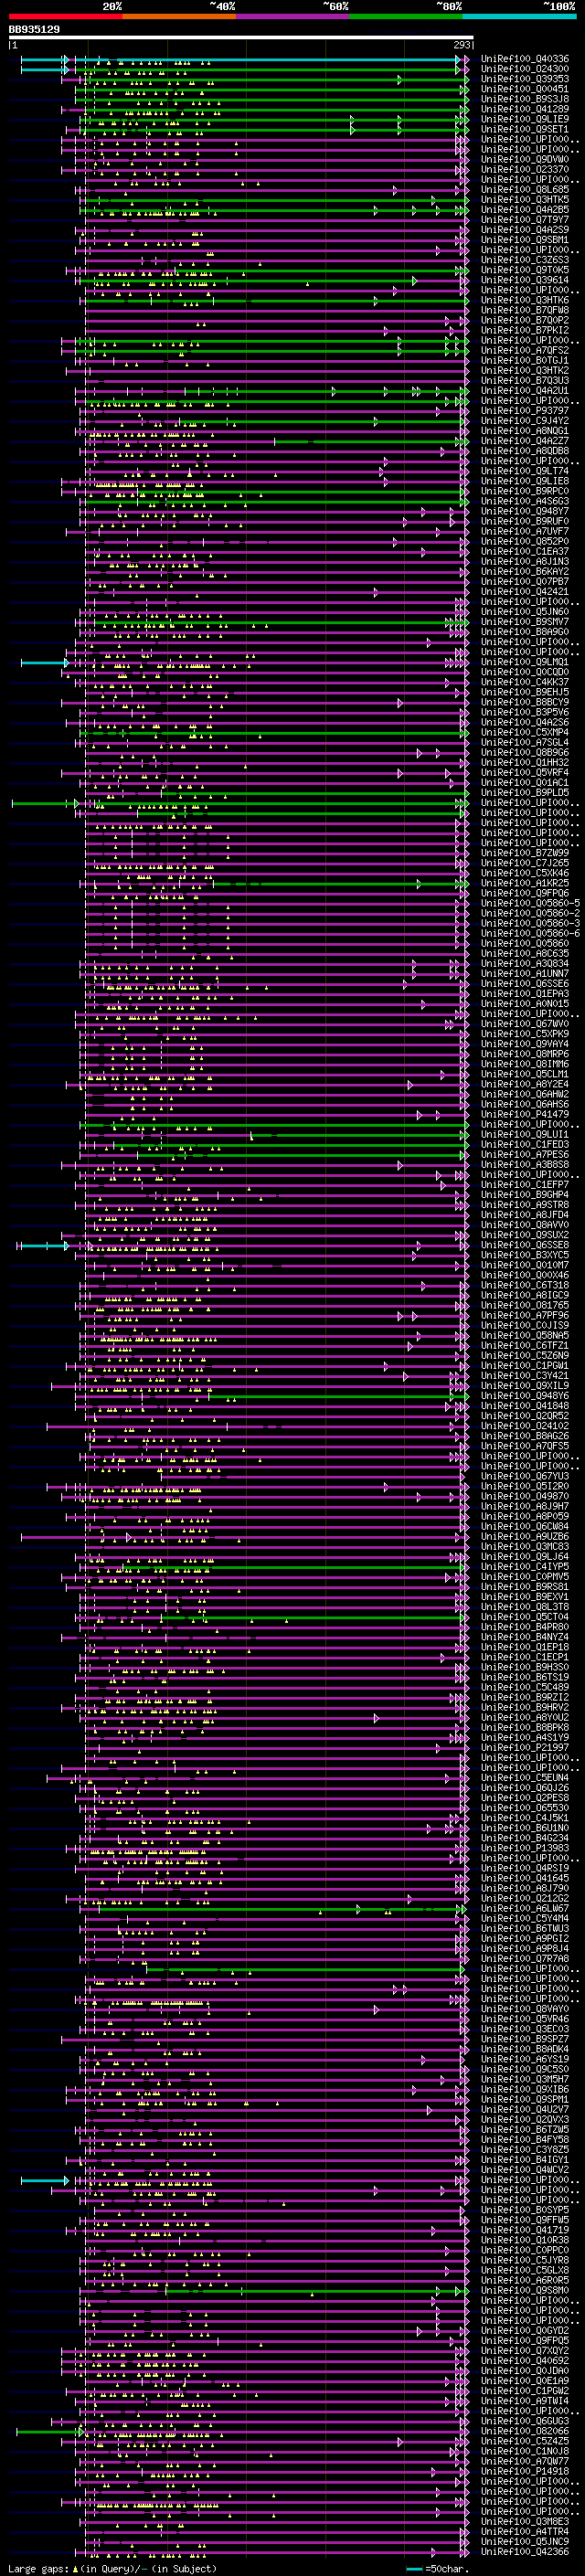Select the UniRef100_O49870 label
585x2576 pixels.
click(525, 1496)
